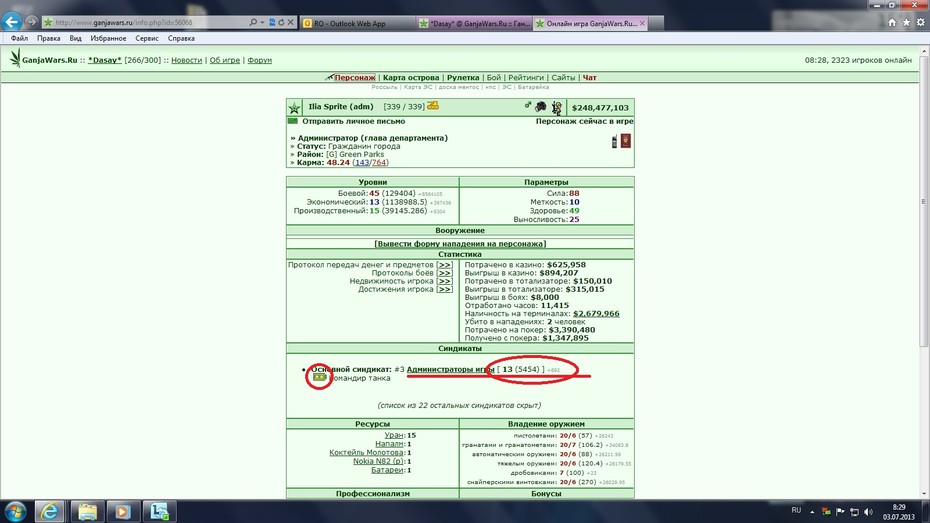Expand Достижения игрока >>
This screenshot has width=930, height=523.
(x=445, y=289)
